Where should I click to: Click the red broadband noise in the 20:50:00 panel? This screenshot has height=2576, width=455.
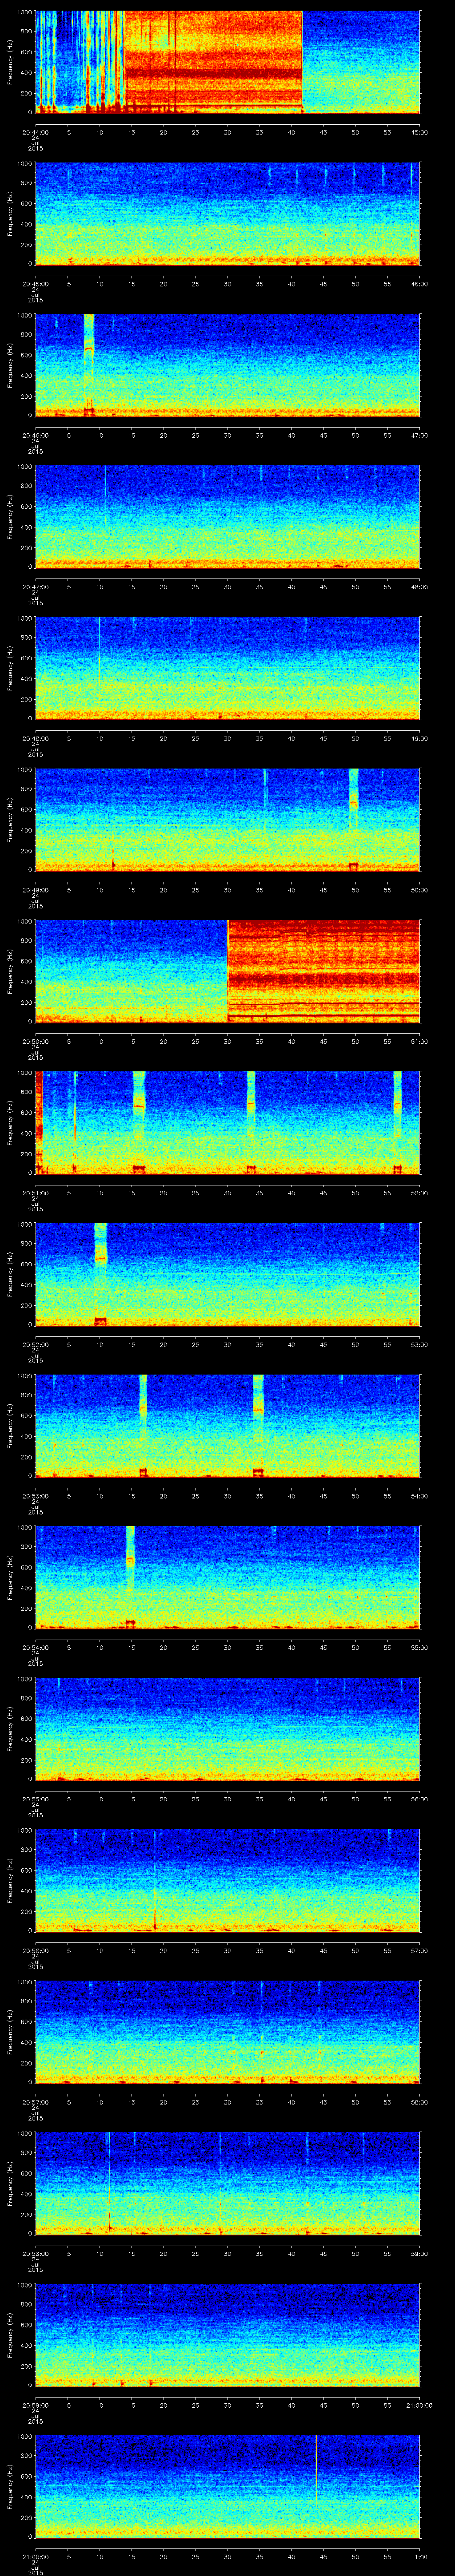[x=324, y=970]
